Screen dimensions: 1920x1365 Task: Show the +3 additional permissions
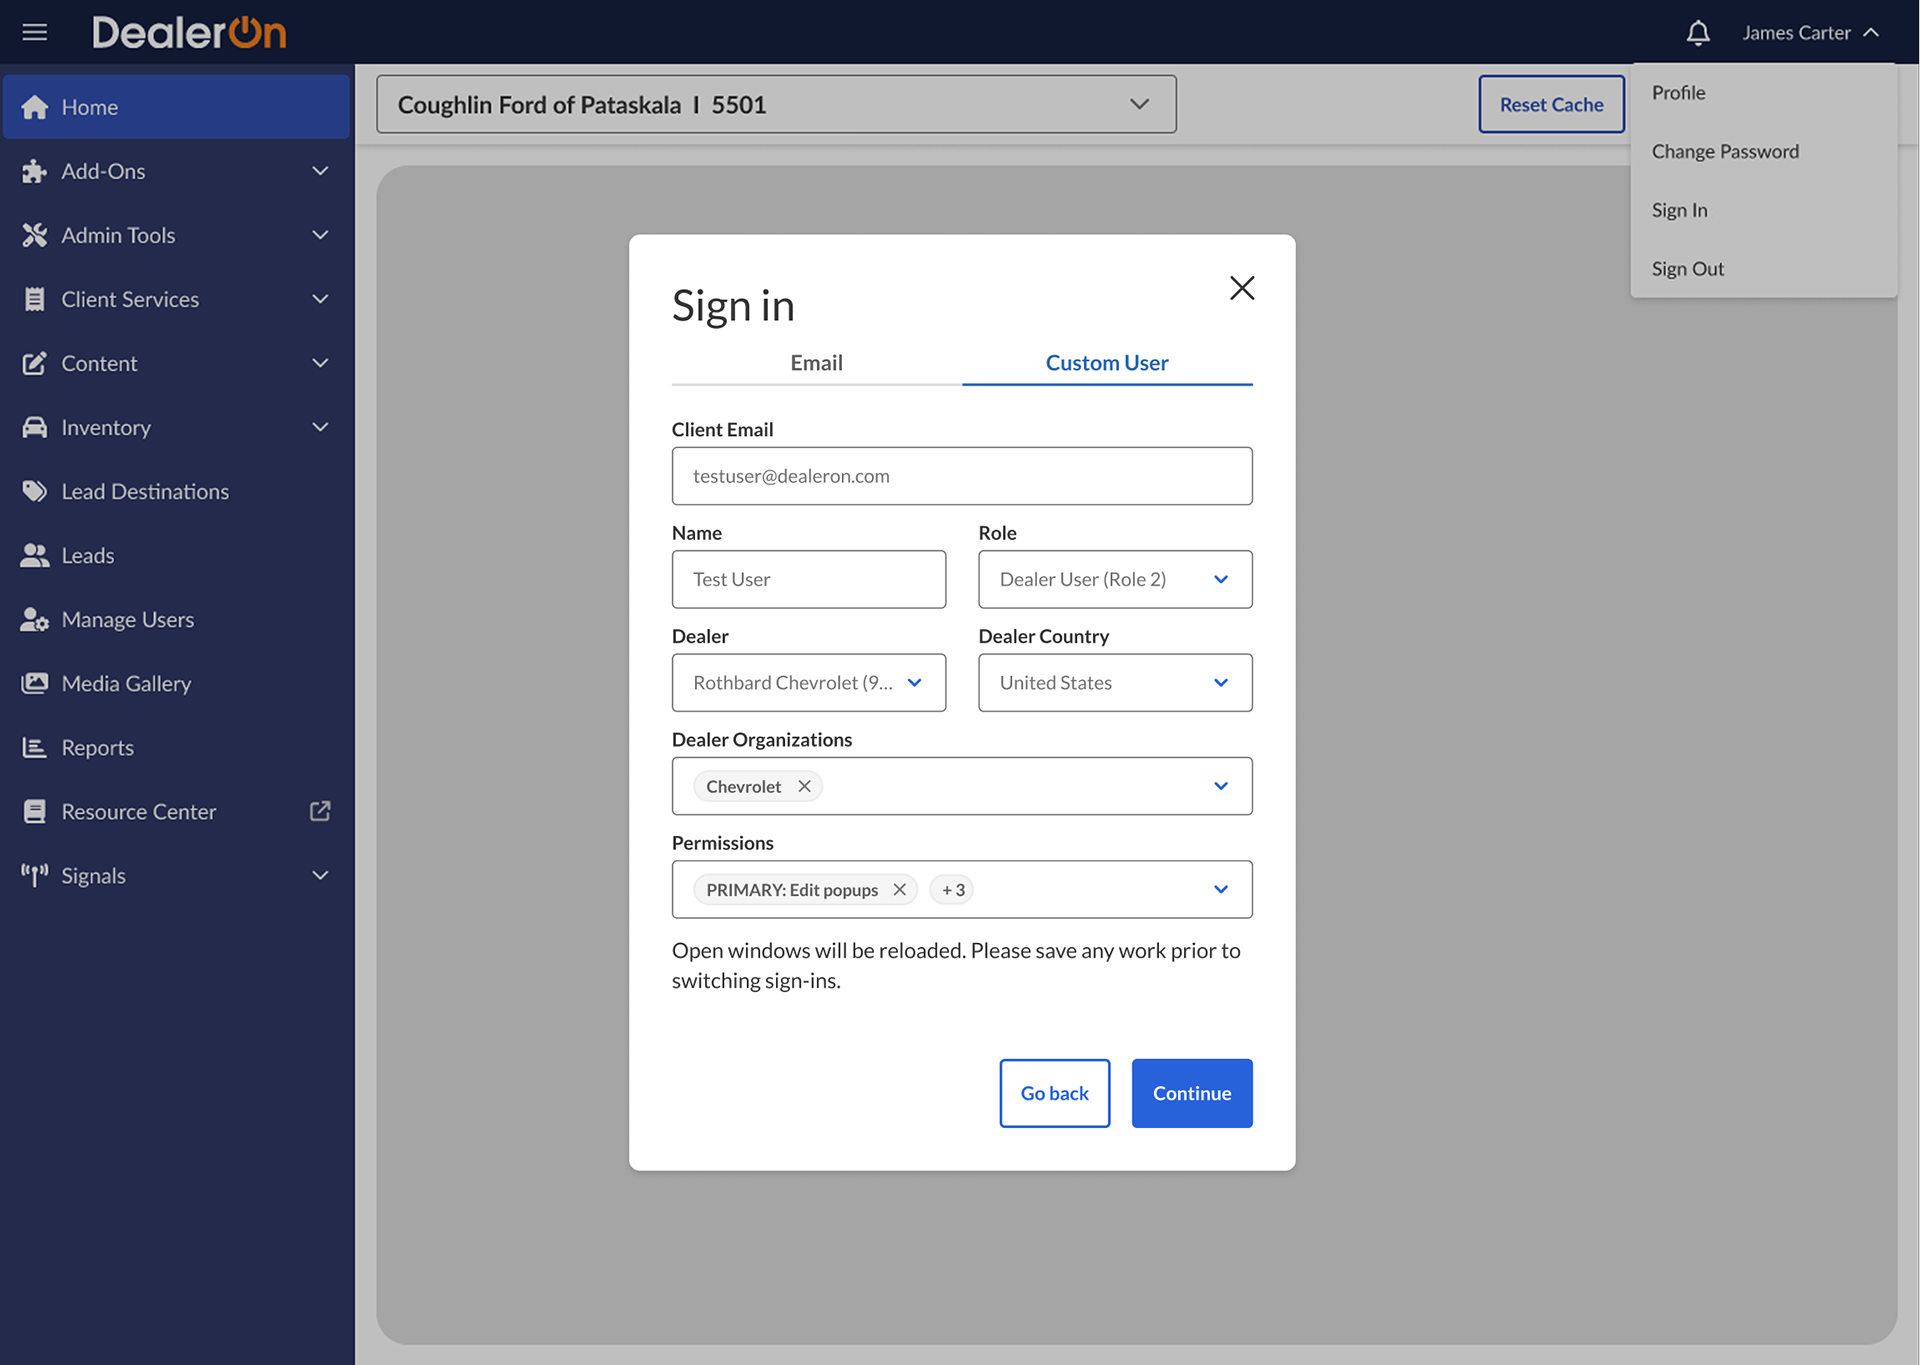[953, 889]
